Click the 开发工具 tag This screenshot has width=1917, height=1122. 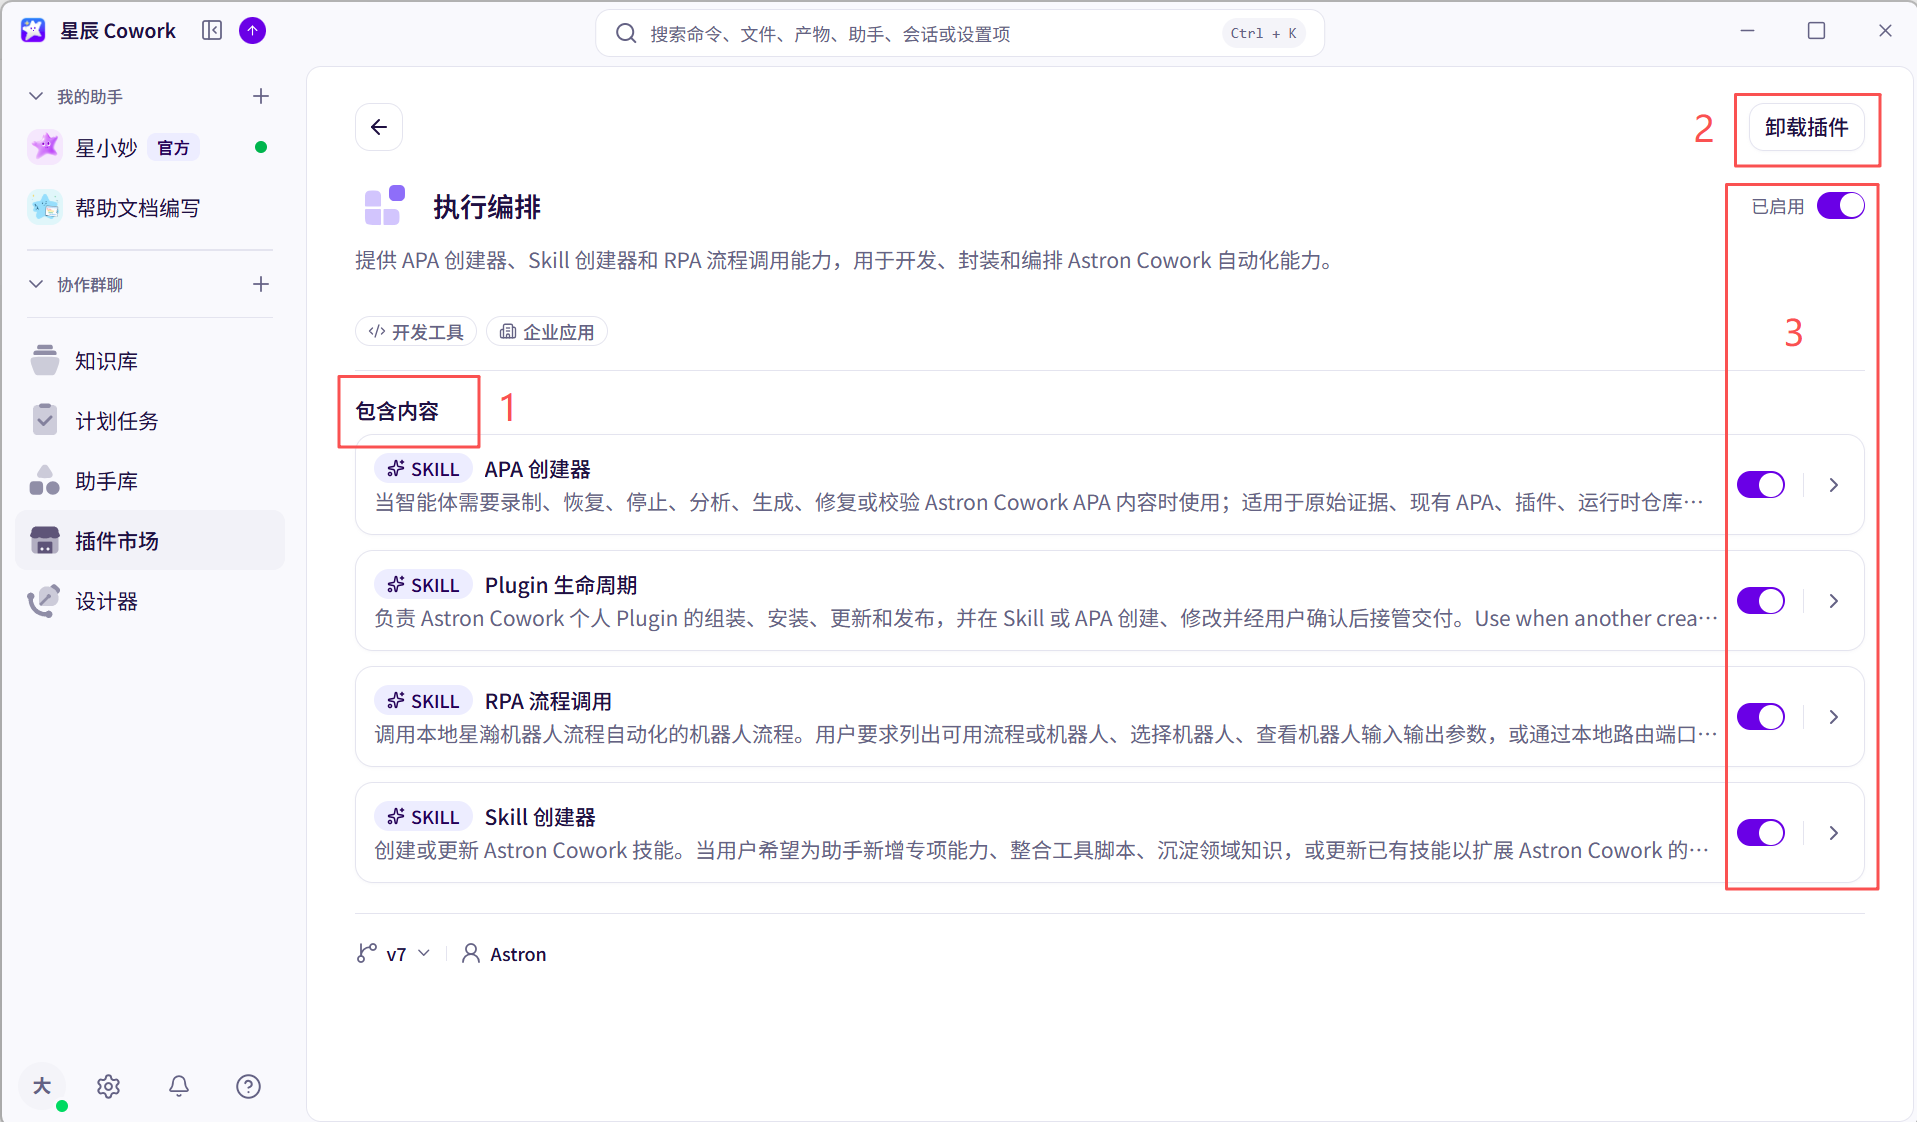pyautogui.click(x=416, y=332)
